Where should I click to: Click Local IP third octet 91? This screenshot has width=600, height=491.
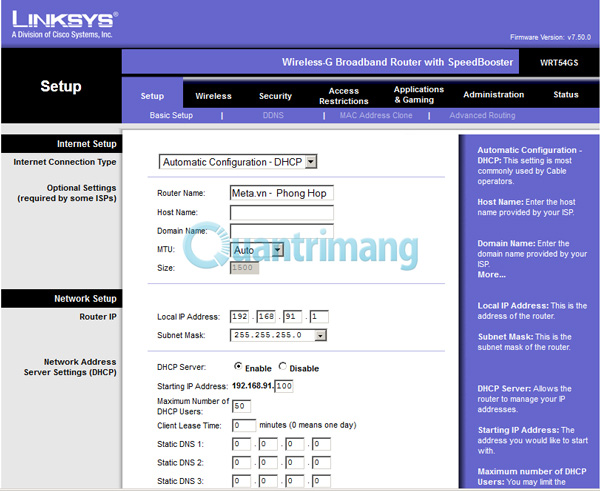tap(292, 316)
